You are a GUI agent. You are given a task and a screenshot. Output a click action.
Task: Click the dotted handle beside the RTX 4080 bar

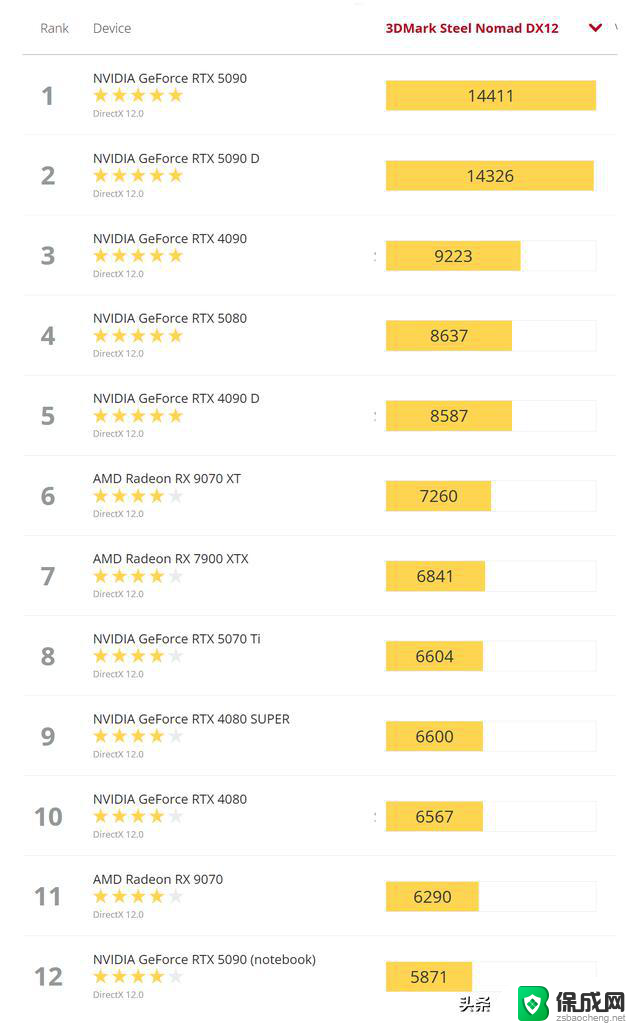tap(375, 817)
